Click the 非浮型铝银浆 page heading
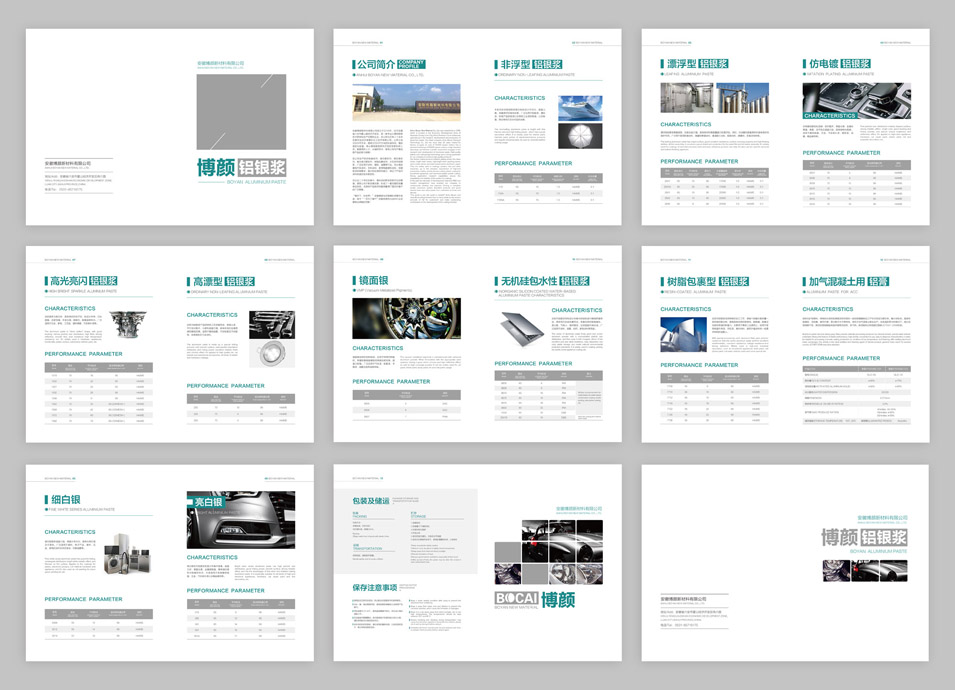Viewport: 955px width, 690px height. pyautogui.click(x=533, y=64)
